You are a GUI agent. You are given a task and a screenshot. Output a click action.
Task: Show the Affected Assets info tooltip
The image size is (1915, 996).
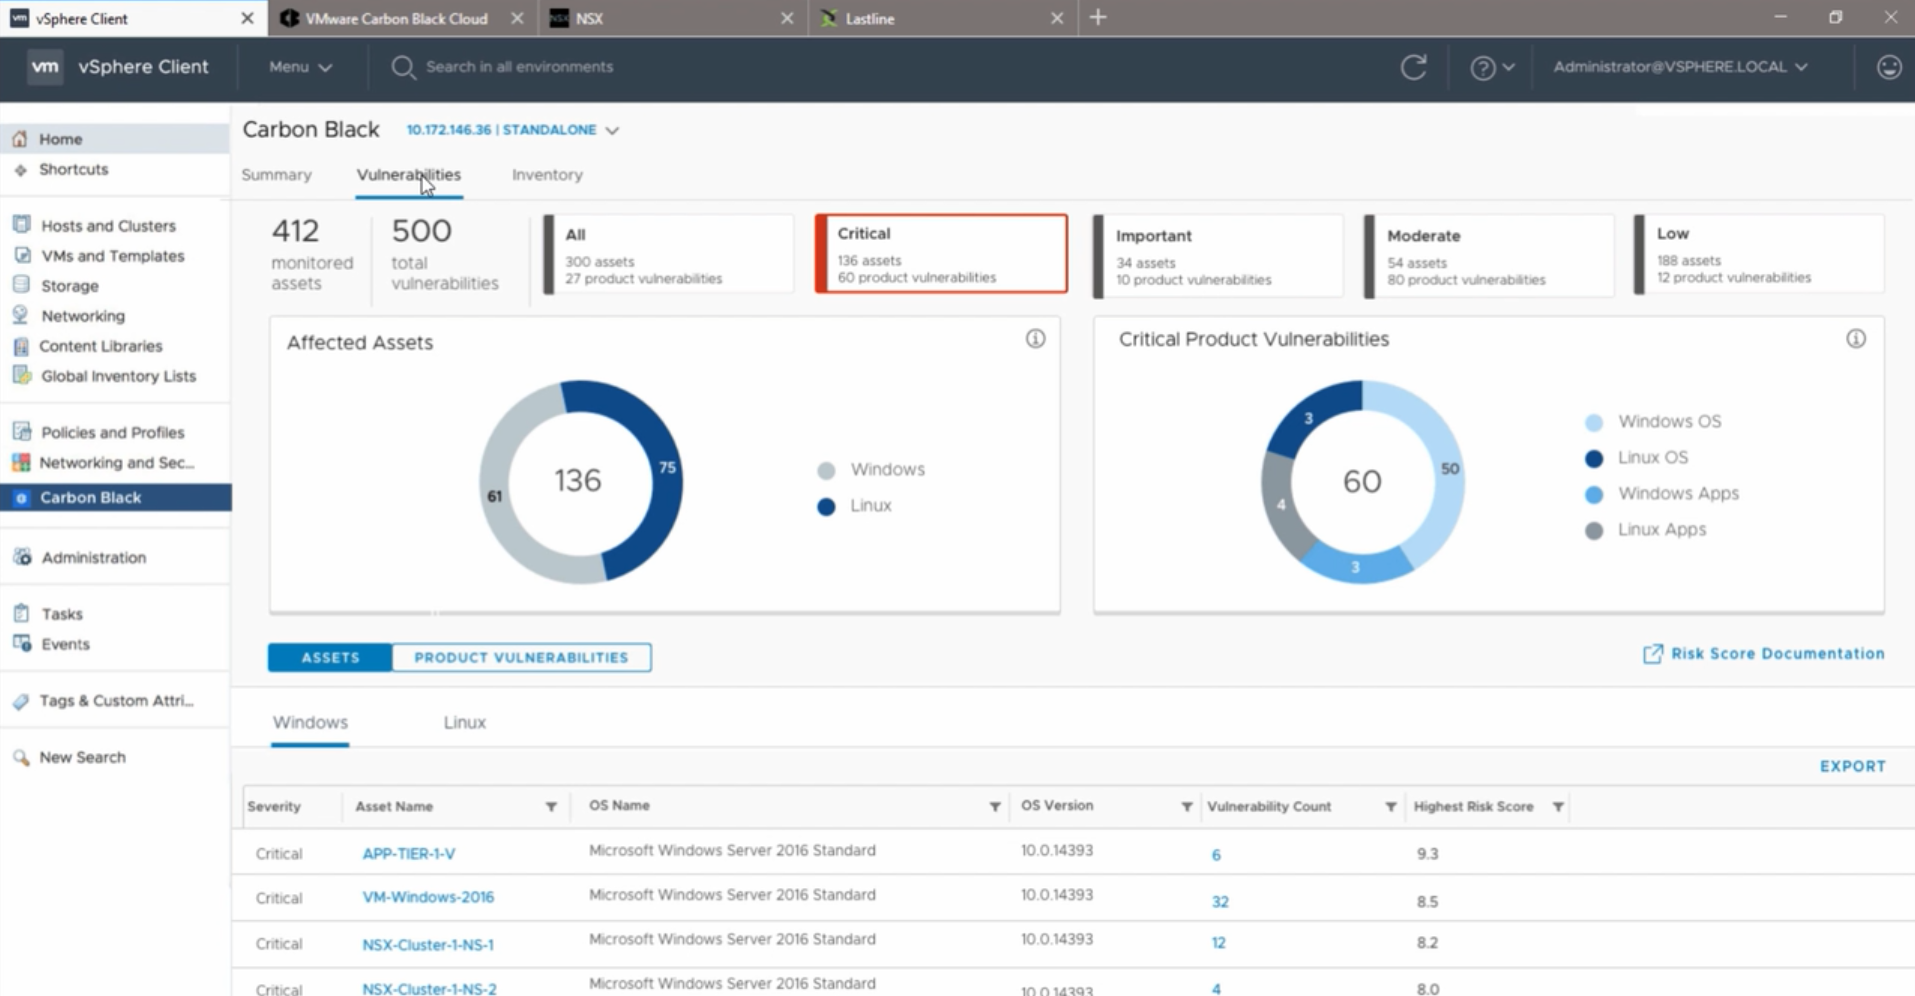1035,338
